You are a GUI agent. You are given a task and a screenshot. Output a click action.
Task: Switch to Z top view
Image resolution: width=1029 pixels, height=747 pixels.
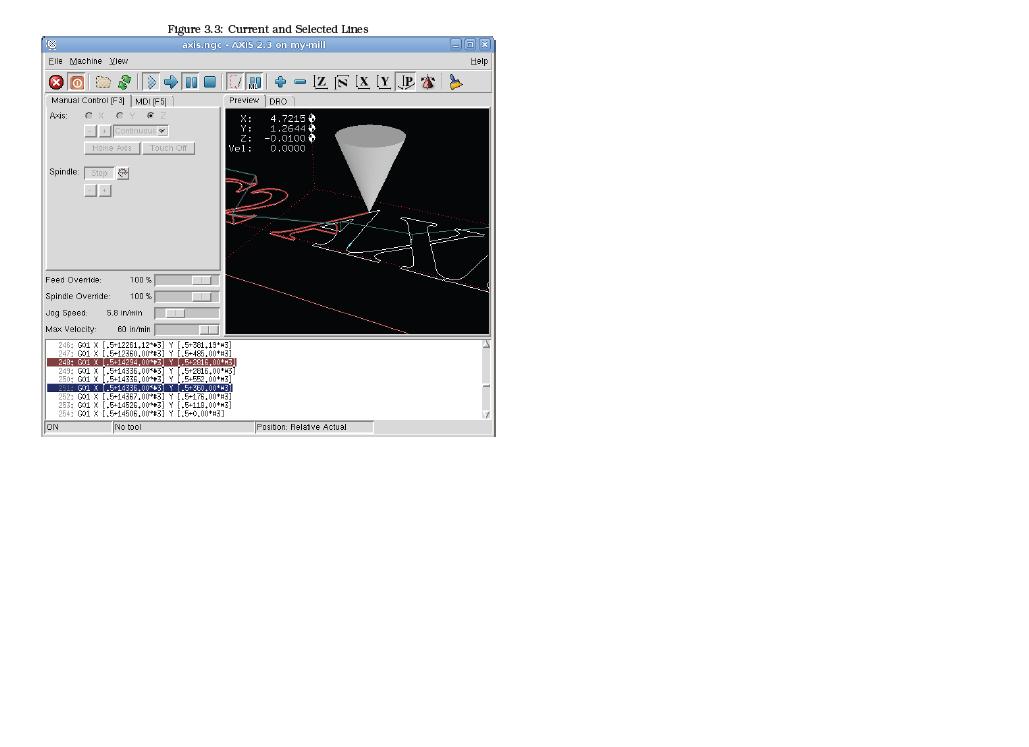click(x=320, y=82)
